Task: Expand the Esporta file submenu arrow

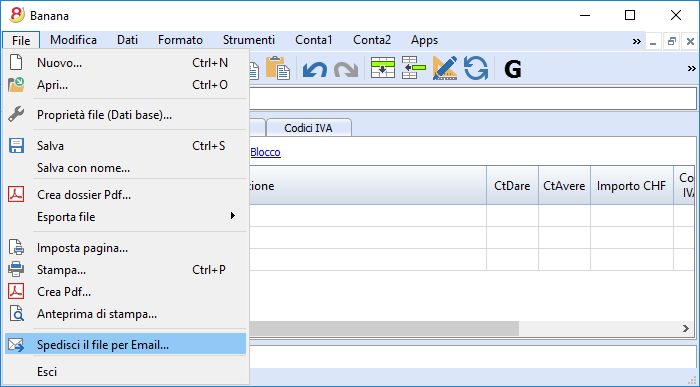Action: [x=233, y=216]
